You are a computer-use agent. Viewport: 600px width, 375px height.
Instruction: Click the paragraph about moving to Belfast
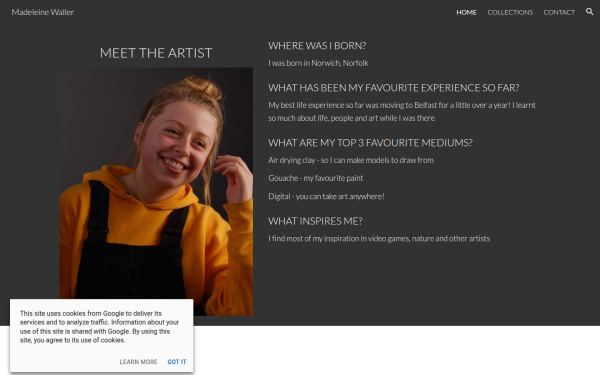coord(402,111)
